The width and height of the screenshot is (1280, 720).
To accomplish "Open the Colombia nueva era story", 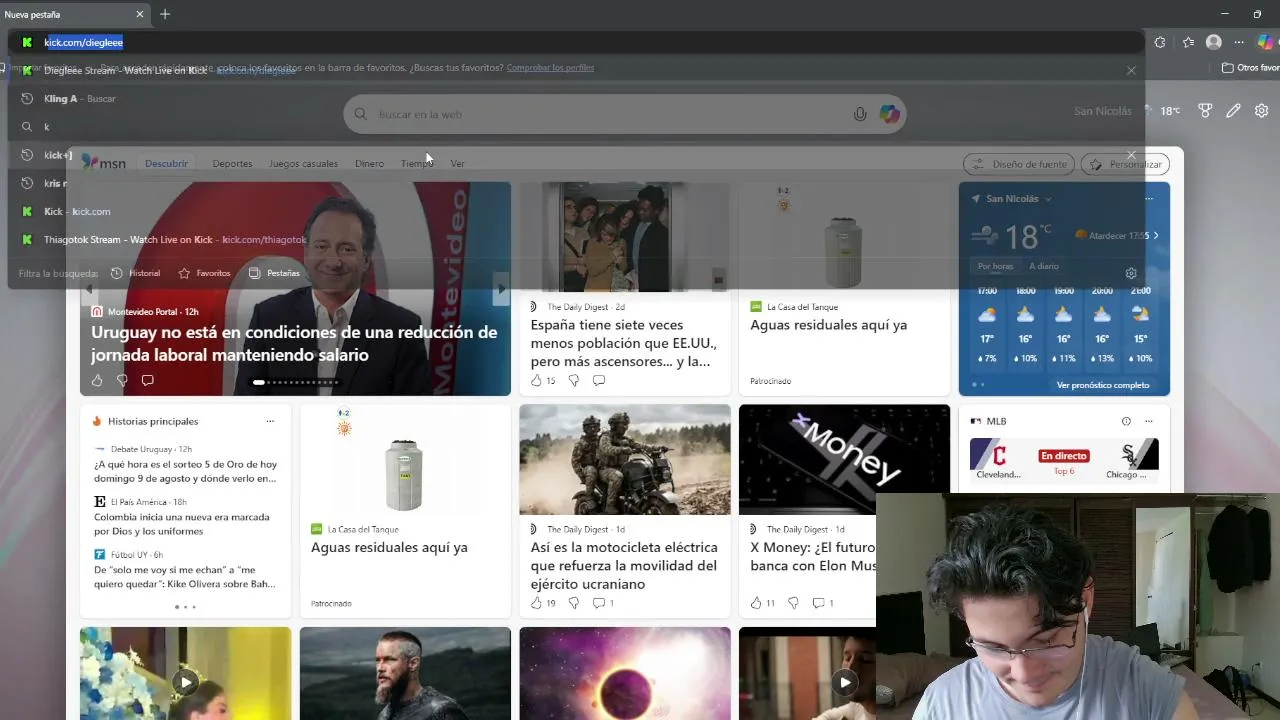I will click(182, 523).
